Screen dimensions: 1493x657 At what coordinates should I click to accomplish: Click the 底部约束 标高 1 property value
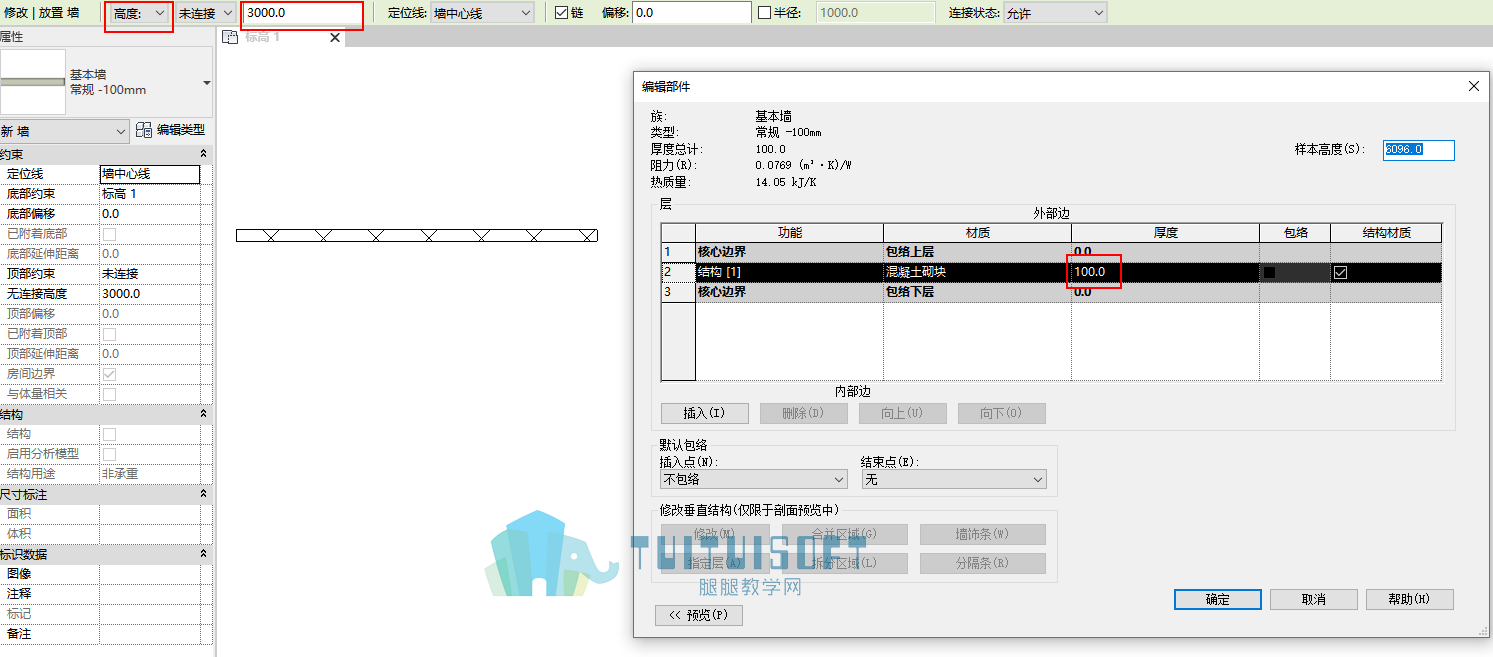[x=150, y=194]
